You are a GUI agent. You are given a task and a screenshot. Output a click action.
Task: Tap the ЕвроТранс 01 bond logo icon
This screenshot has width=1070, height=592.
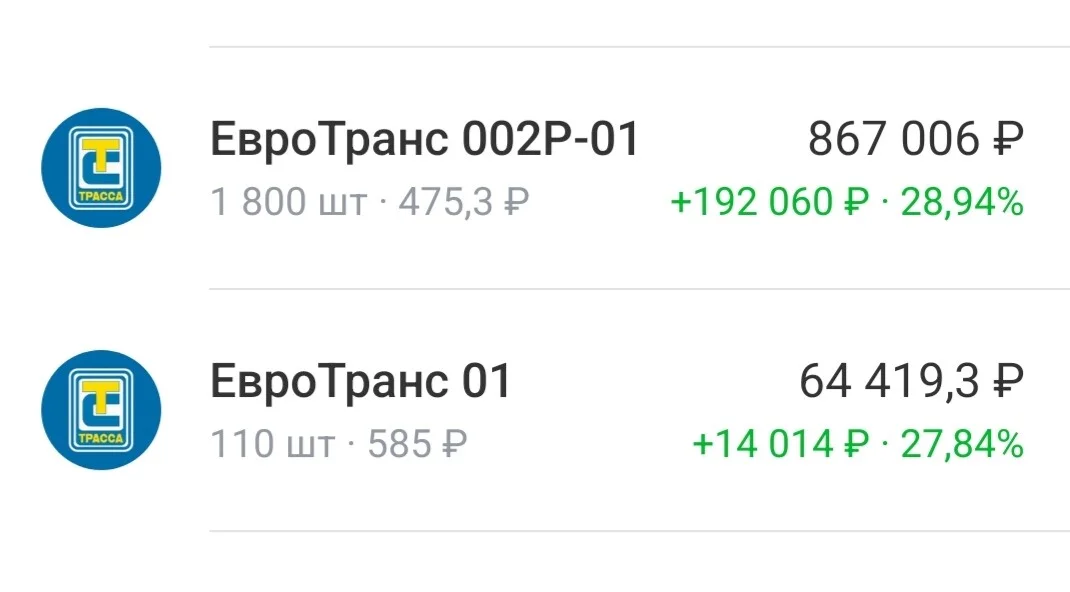[x=101, y=410]
